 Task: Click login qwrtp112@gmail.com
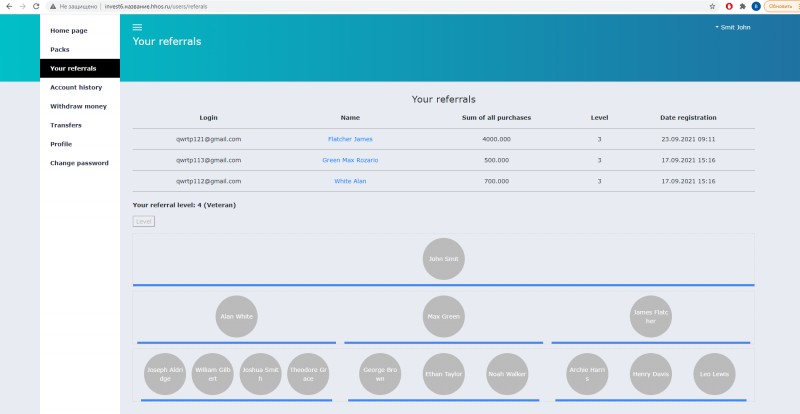click(208, 181)
